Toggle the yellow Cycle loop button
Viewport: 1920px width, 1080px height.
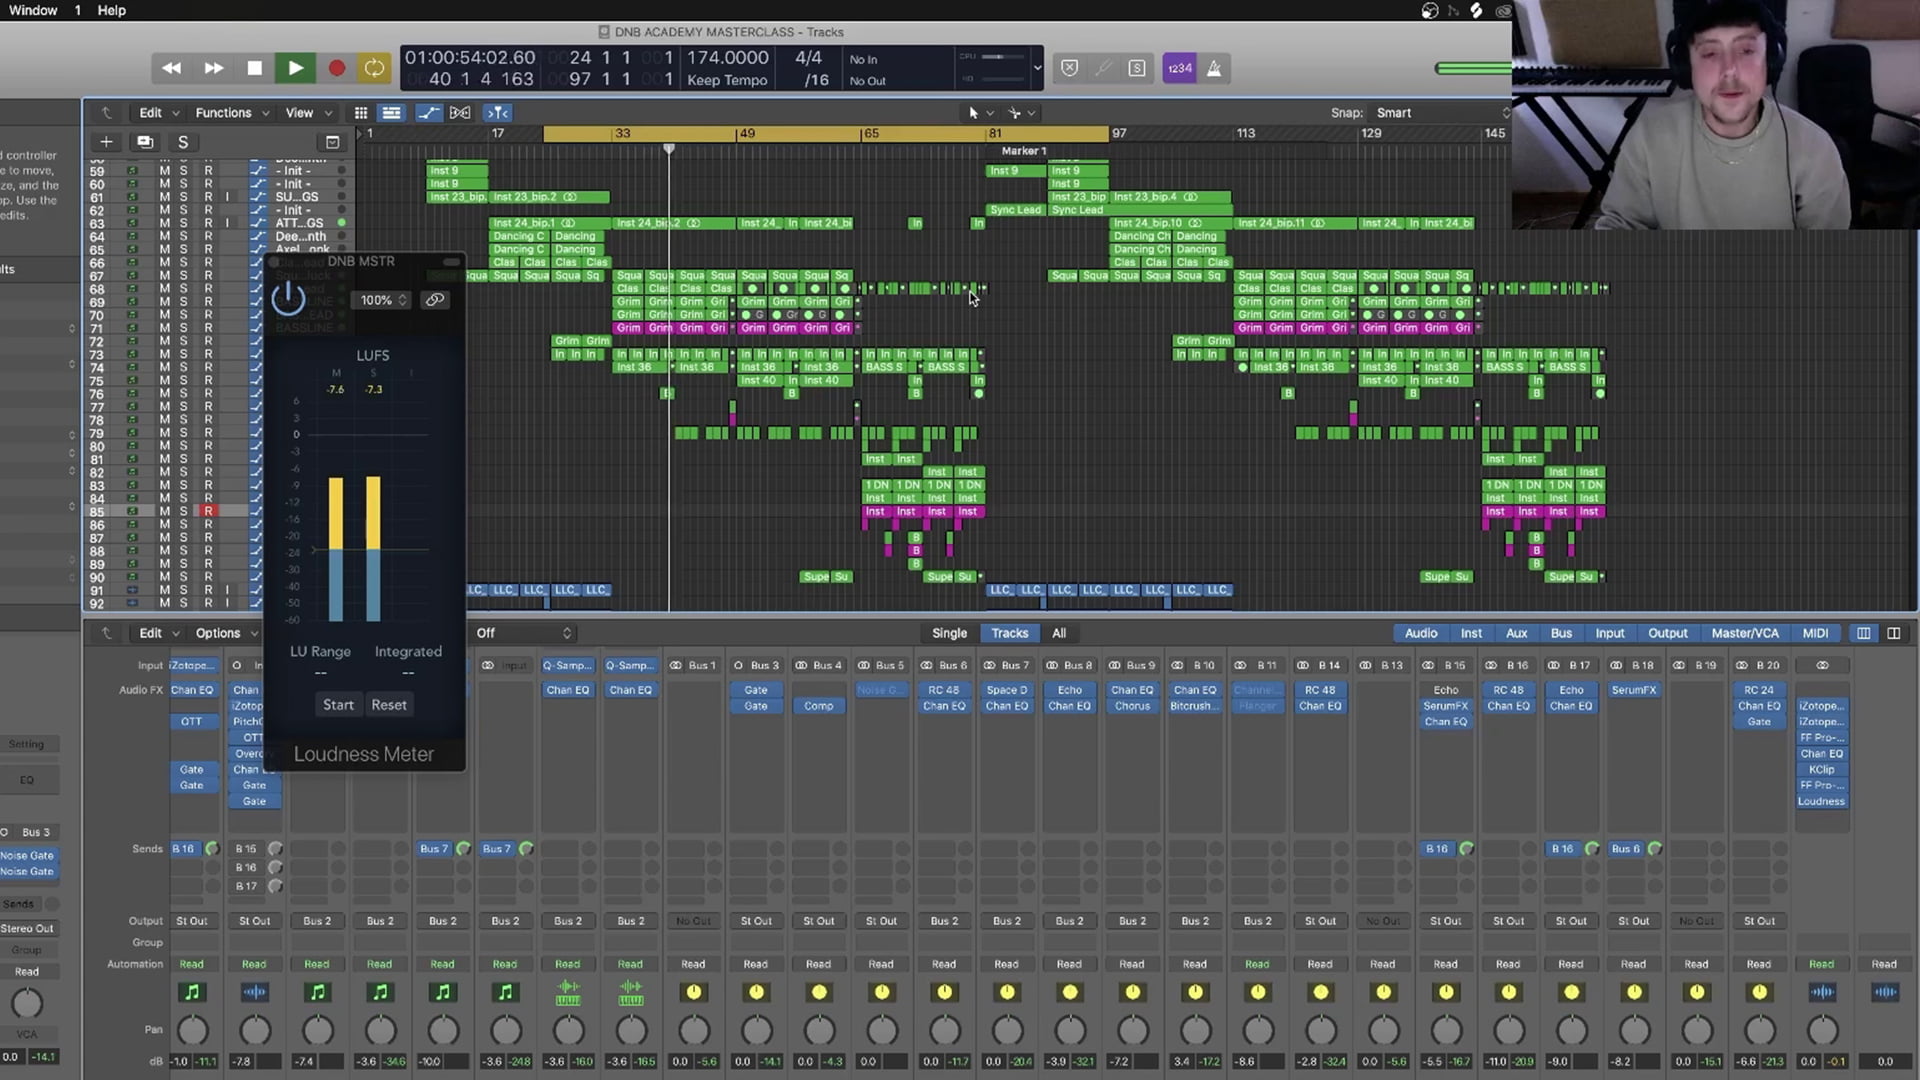pyautogui.click(x=374, y=68)
